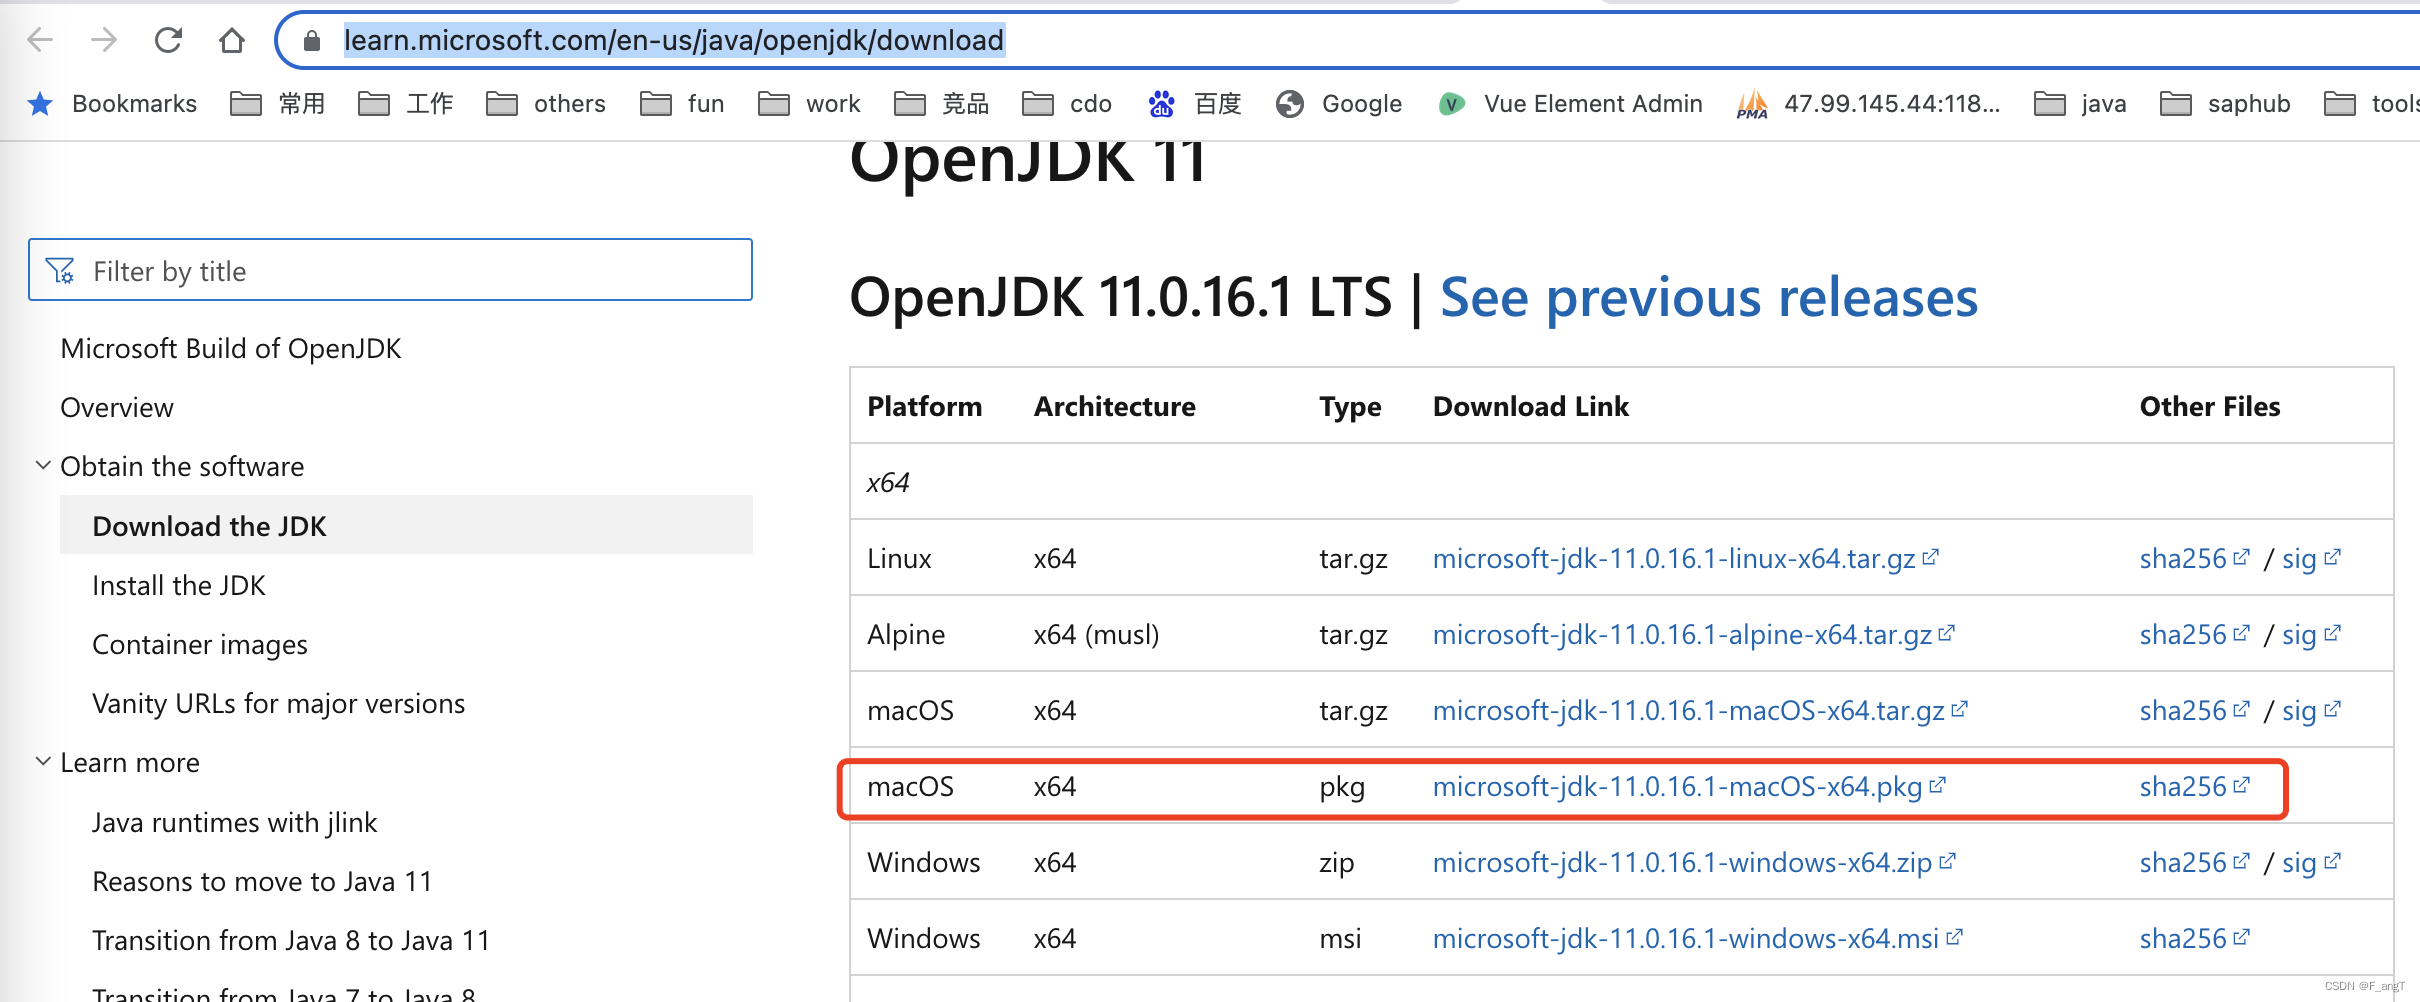Image resolution: width=2420 pixels, height=1002 pixels.
Task: Click the Linux platform cell
Action: click(x=900, y=558)
